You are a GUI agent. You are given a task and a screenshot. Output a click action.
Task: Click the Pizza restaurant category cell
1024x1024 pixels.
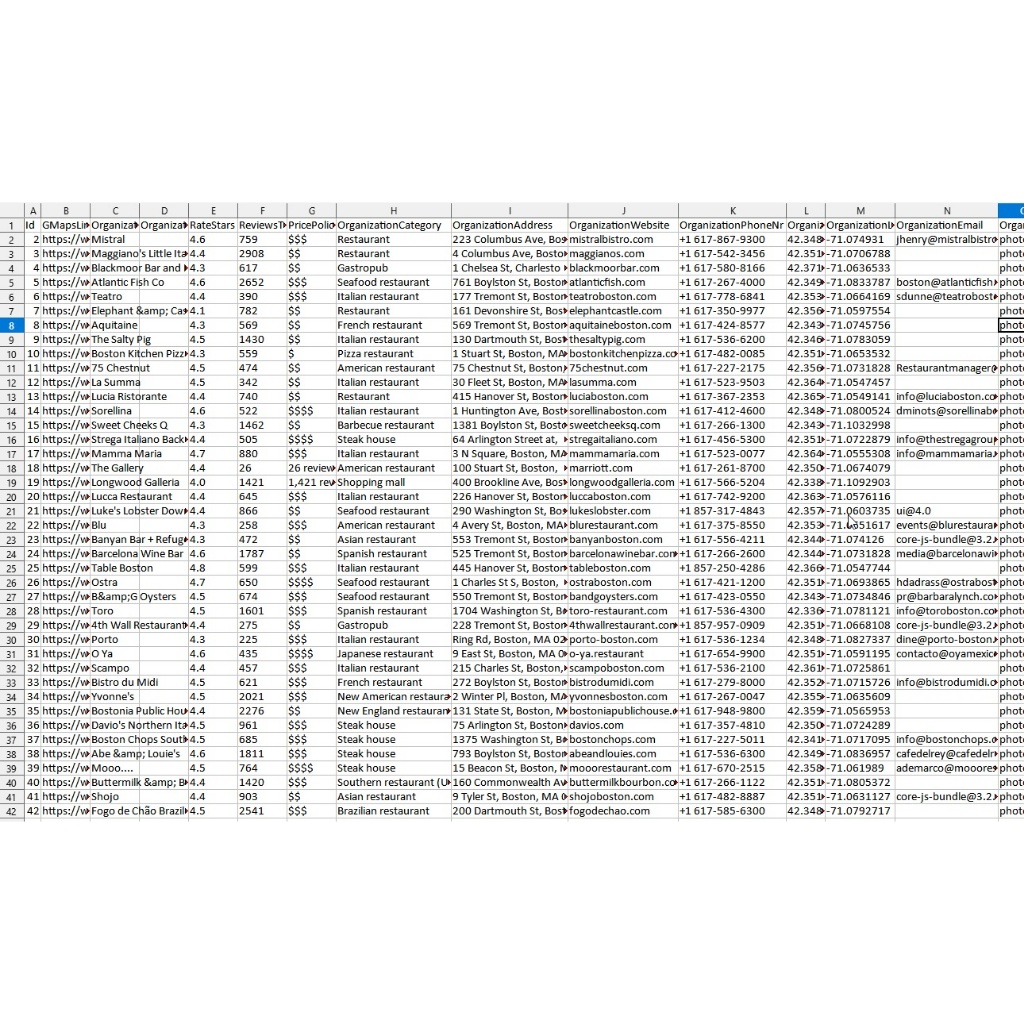click(x=393, y=354)
